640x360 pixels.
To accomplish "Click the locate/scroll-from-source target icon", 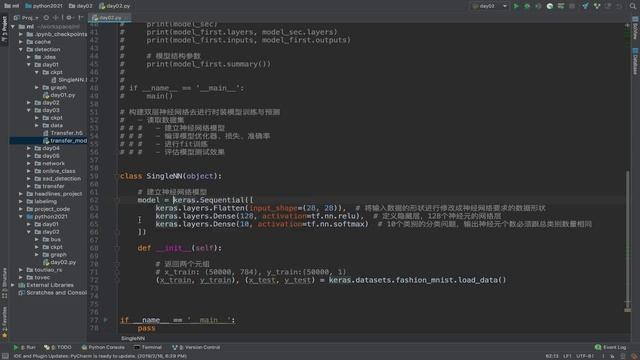I will 46,18.
